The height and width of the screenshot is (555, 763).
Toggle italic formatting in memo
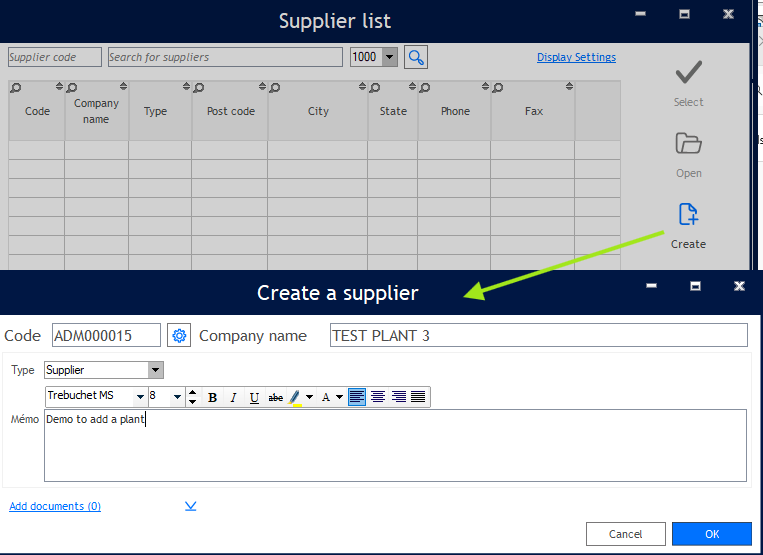pyautogui.click(x=233, y=397)
